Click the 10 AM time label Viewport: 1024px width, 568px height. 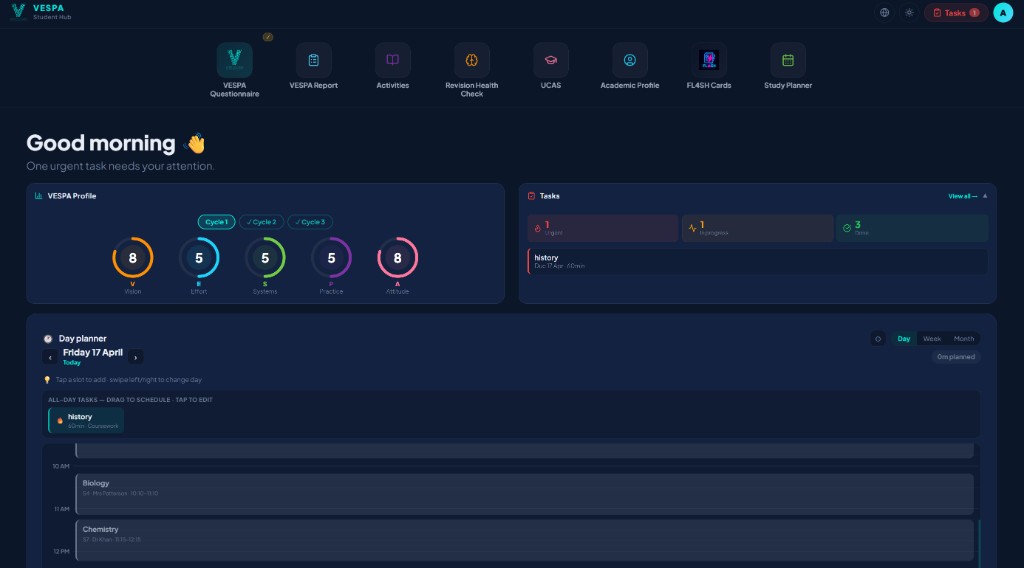tap(61, 466)
